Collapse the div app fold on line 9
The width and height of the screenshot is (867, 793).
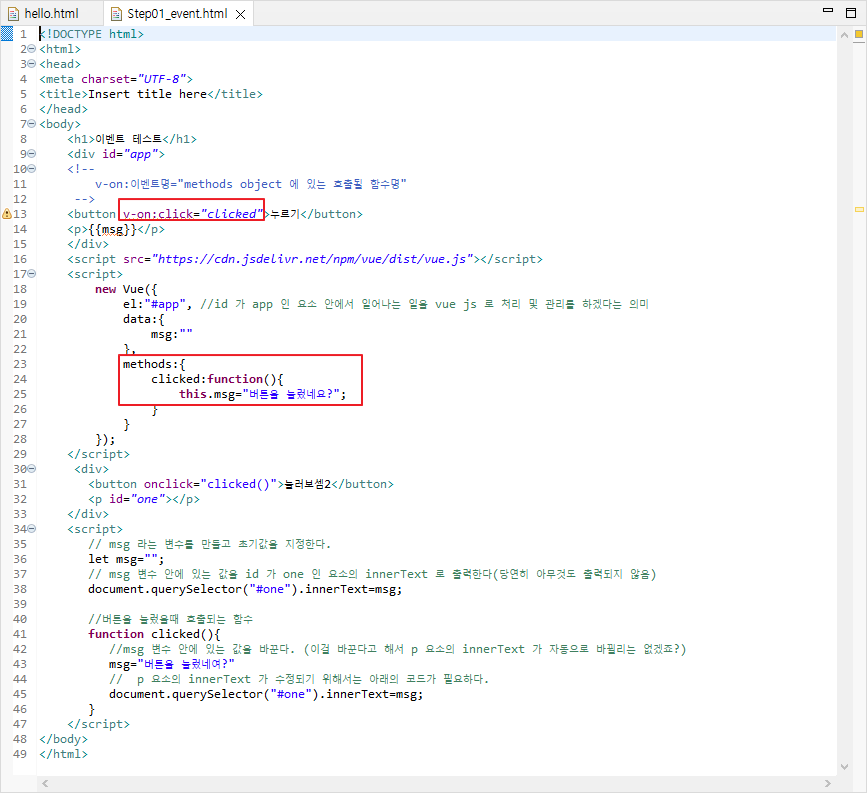coord(32,154)
